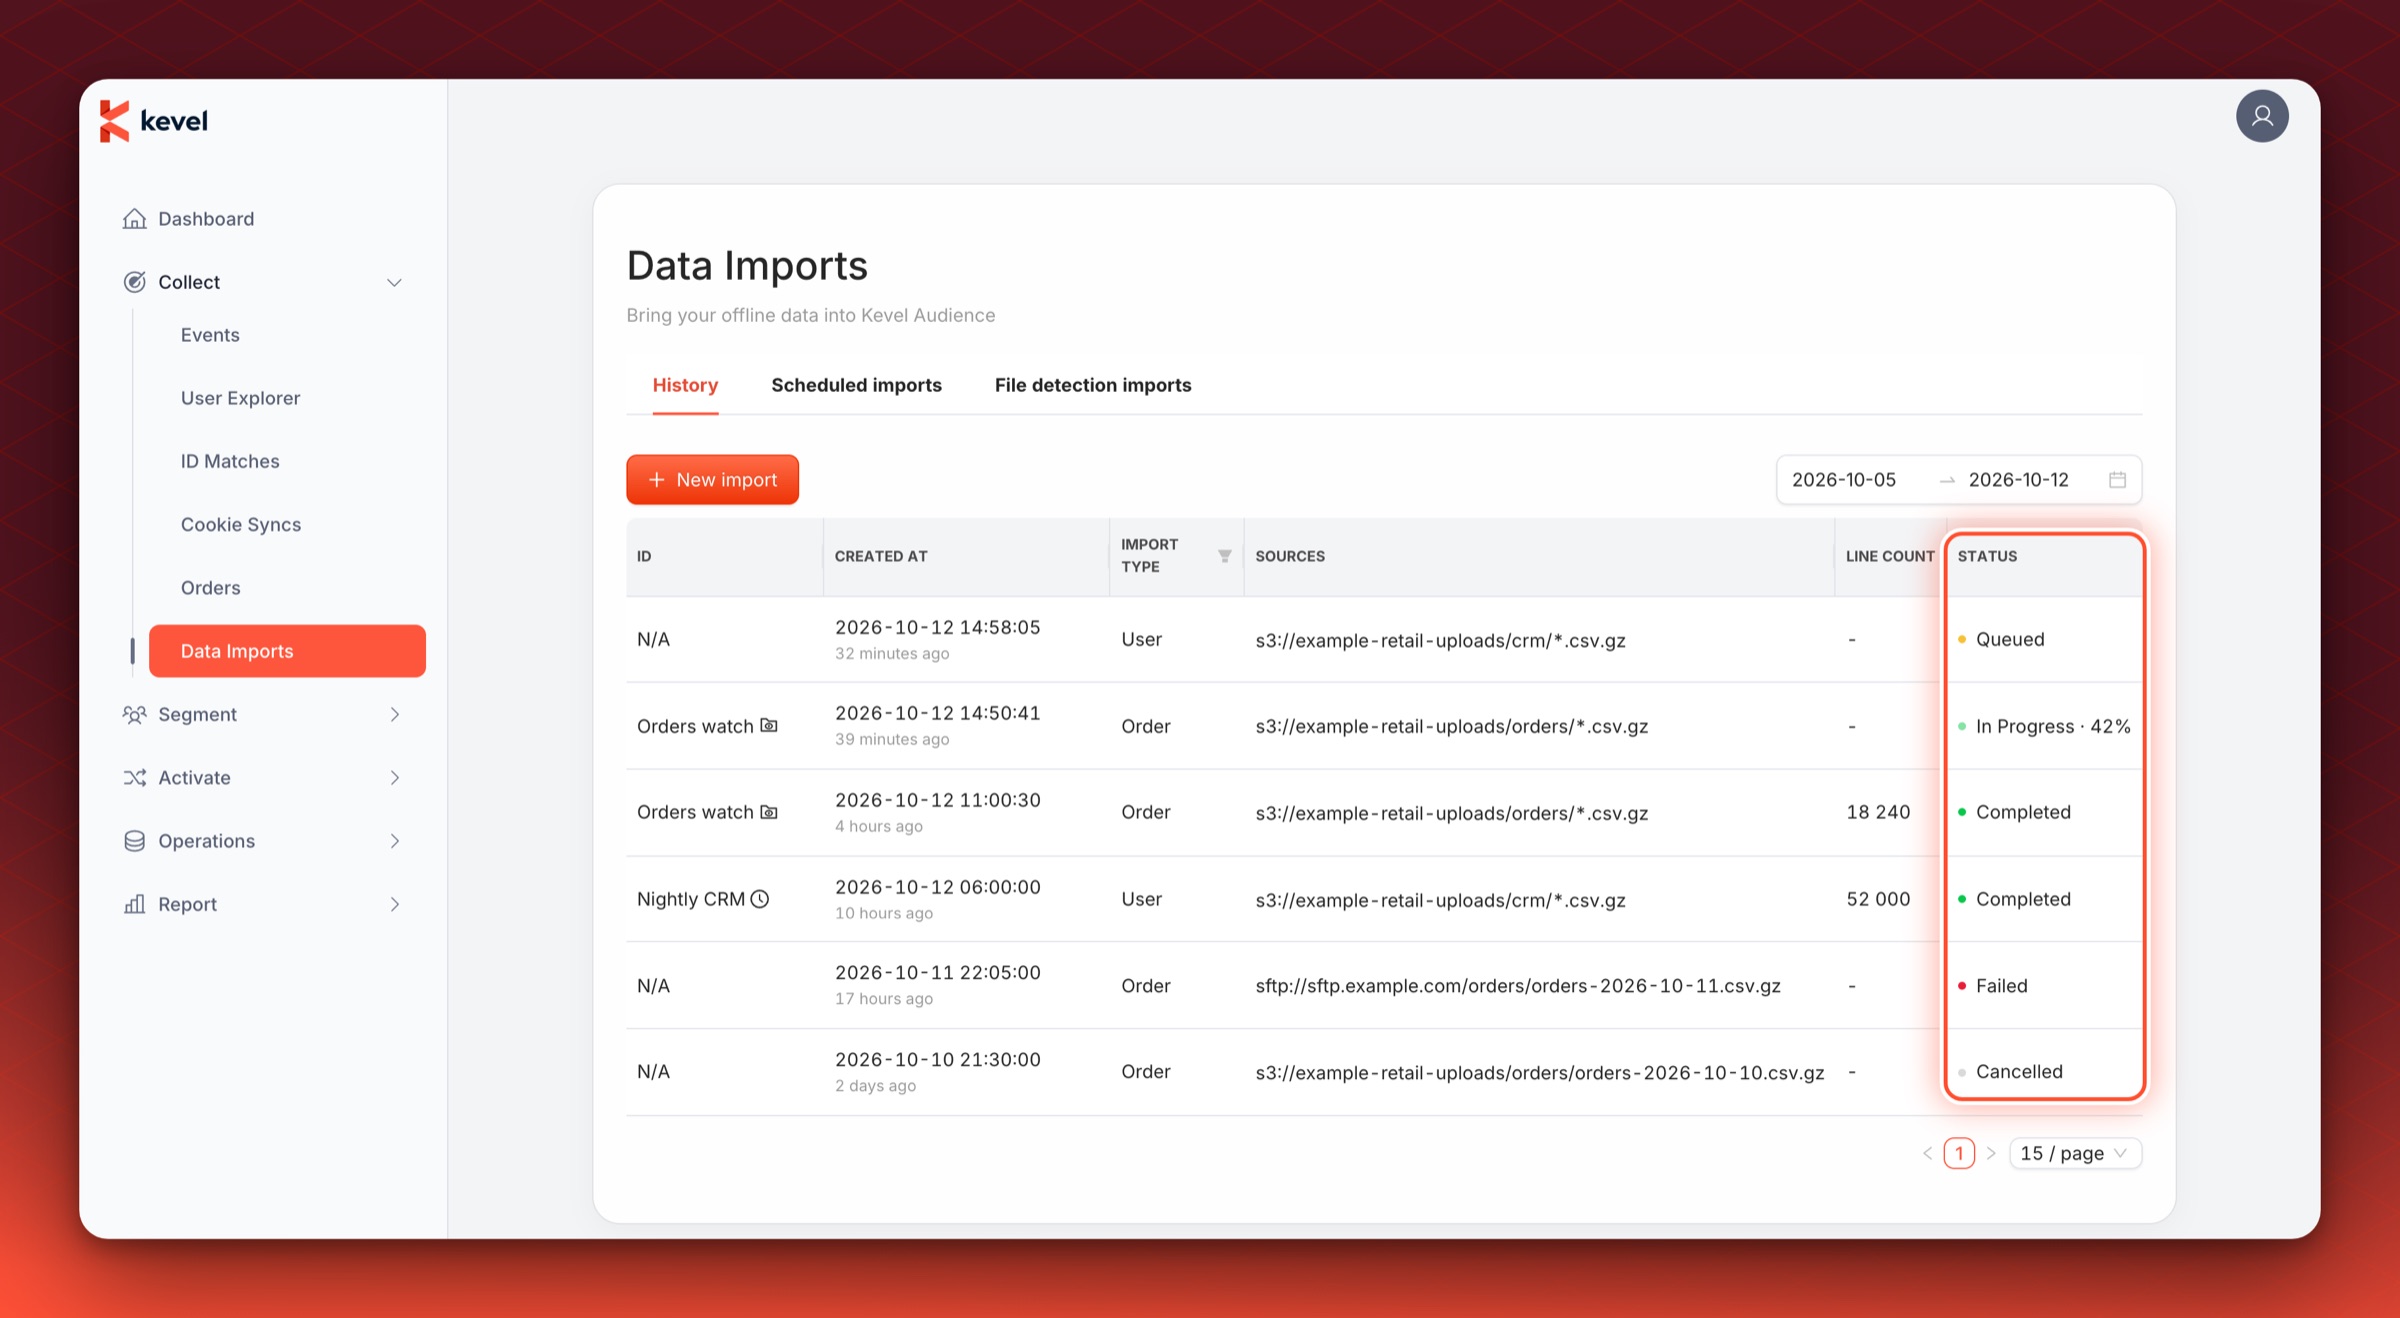Switch to the Scheduled imports tab

pyautogui.click(x=856, y=385)
